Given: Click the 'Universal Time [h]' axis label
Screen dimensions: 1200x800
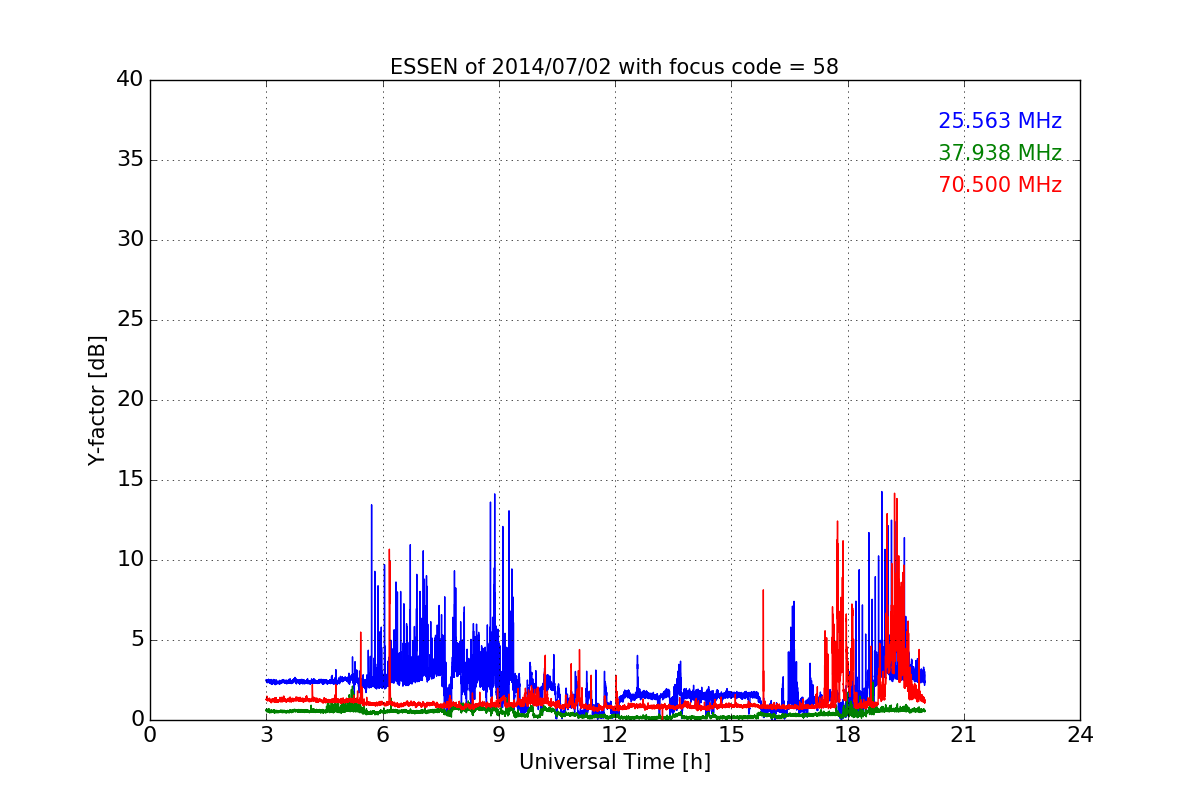Looking at the screenshot, I should 614,762.
